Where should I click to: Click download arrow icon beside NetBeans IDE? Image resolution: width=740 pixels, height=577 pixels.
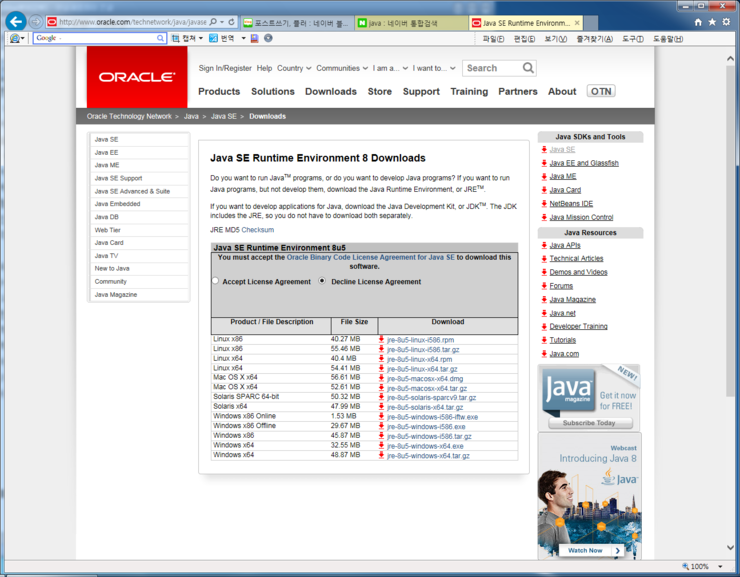[544, 204]
